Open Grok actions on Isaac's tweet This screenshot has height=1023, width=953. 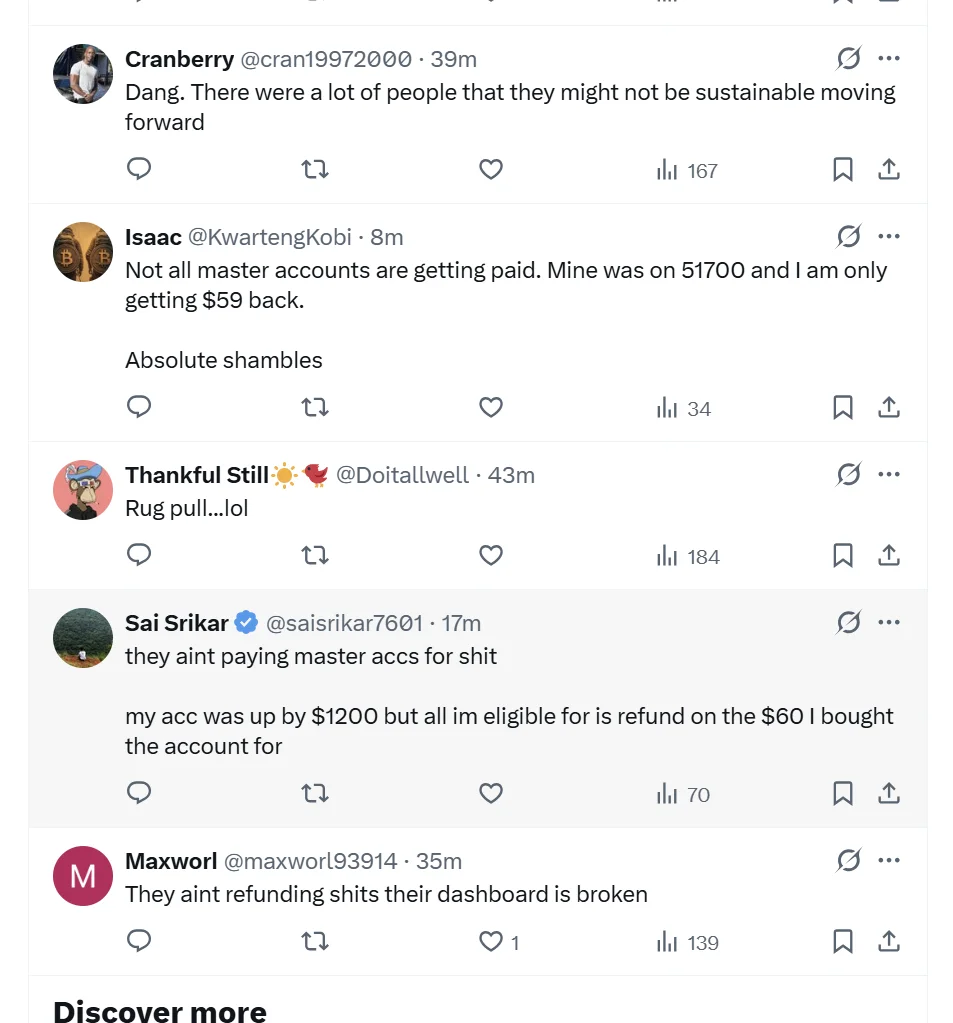847,236
